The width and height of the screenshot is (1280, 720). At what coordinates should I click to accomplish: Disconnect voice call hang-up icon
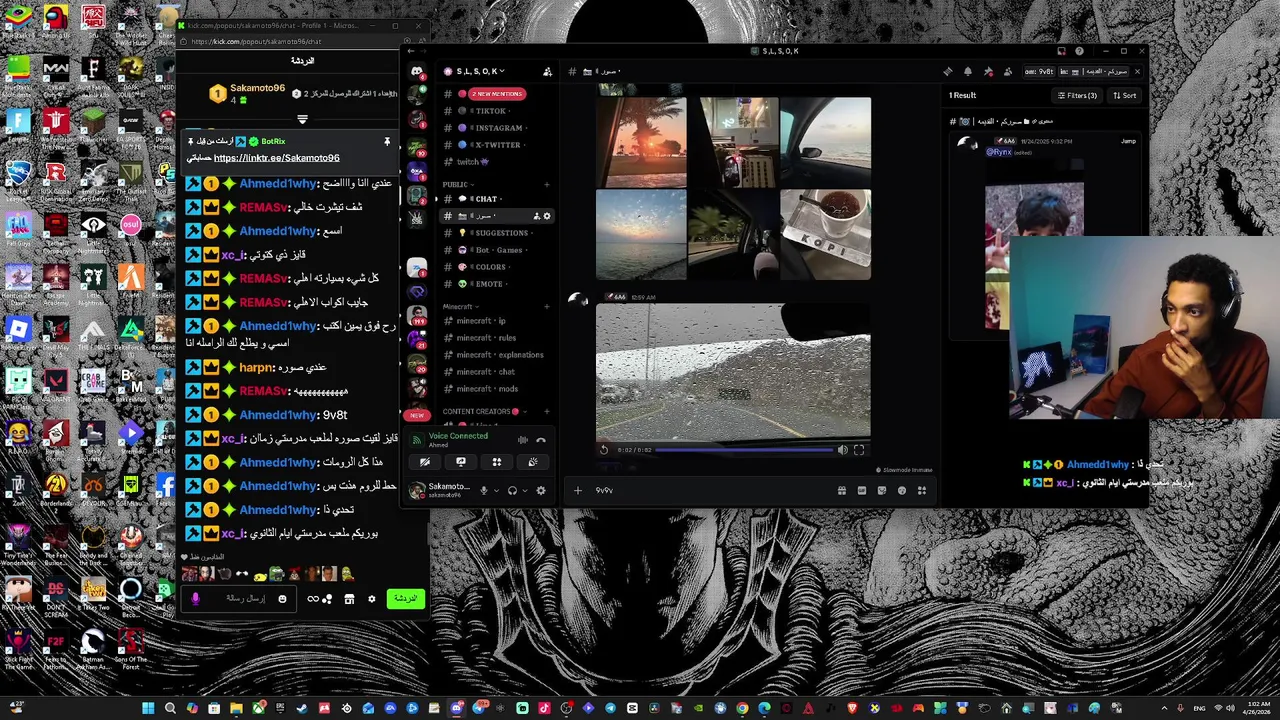(541, 440)
